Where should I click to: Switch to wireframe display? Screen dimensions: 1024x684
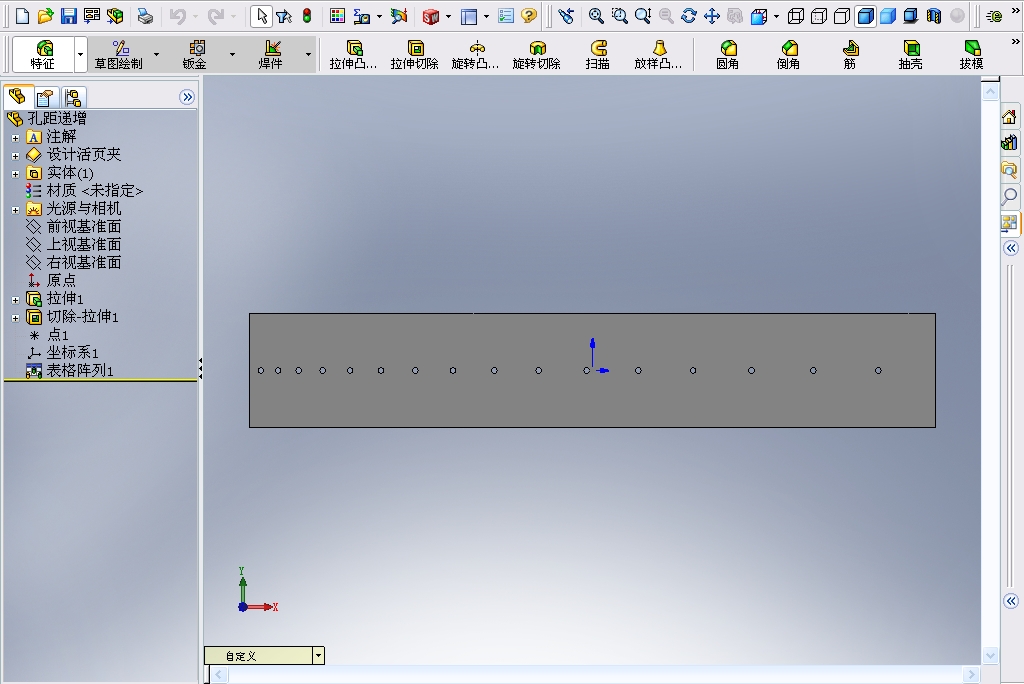click(795, 16)
